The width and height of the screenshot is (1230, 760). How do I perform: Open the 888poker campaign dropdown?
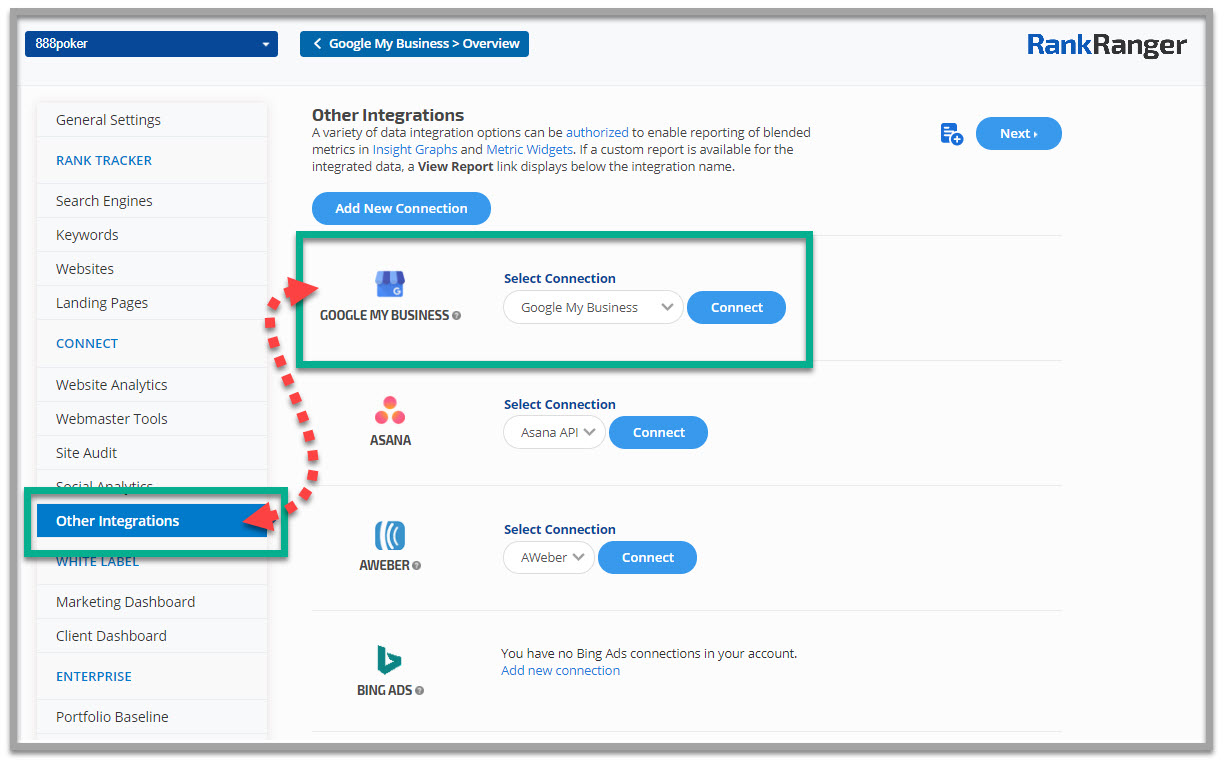point(151,44)
